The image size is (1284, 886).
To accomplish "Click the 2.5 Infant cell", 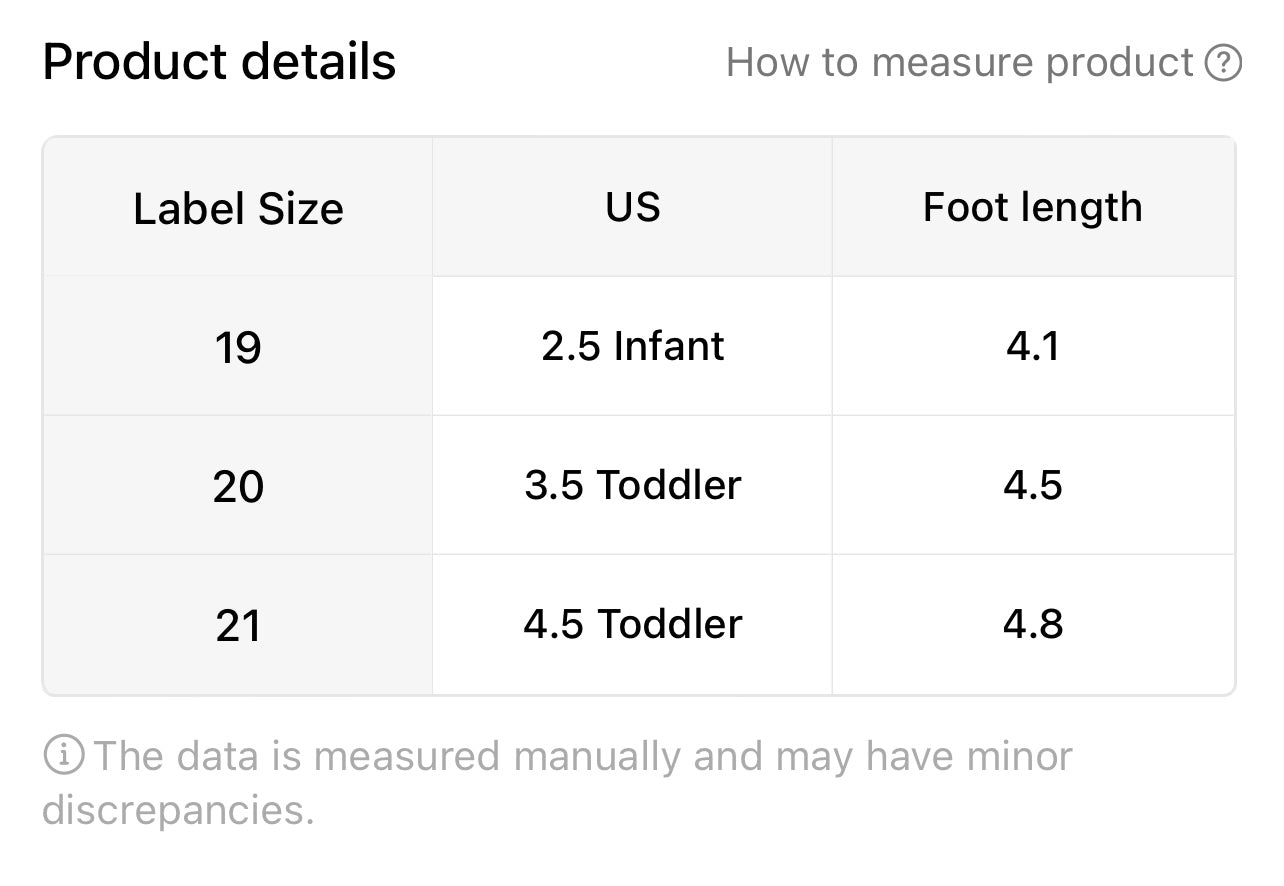I will tap(632, 347).
